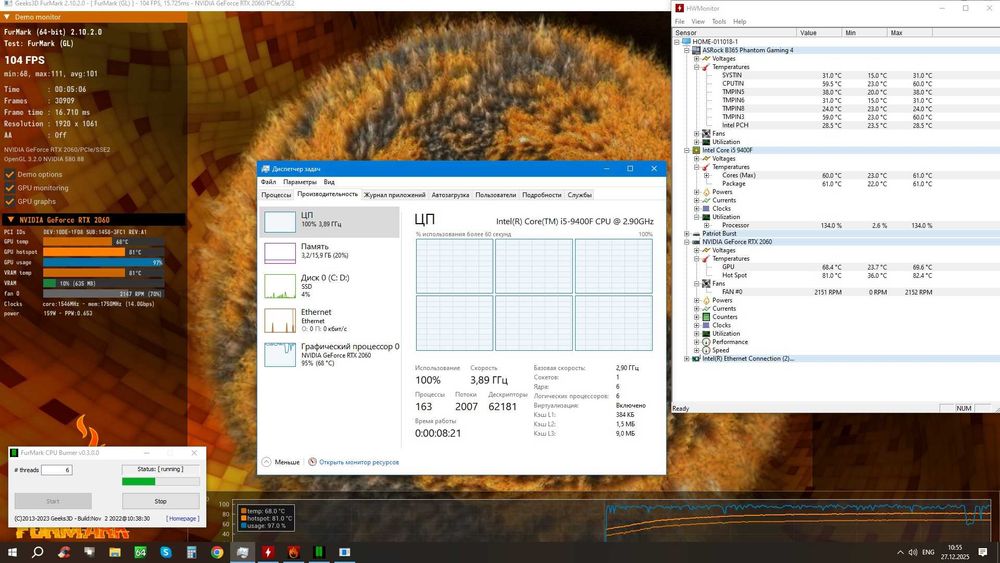Screen dimensions: 1000x563
Task: Expand Currents under NVIDIA GeForce RTX 2060
Action: tap(696, 309)
